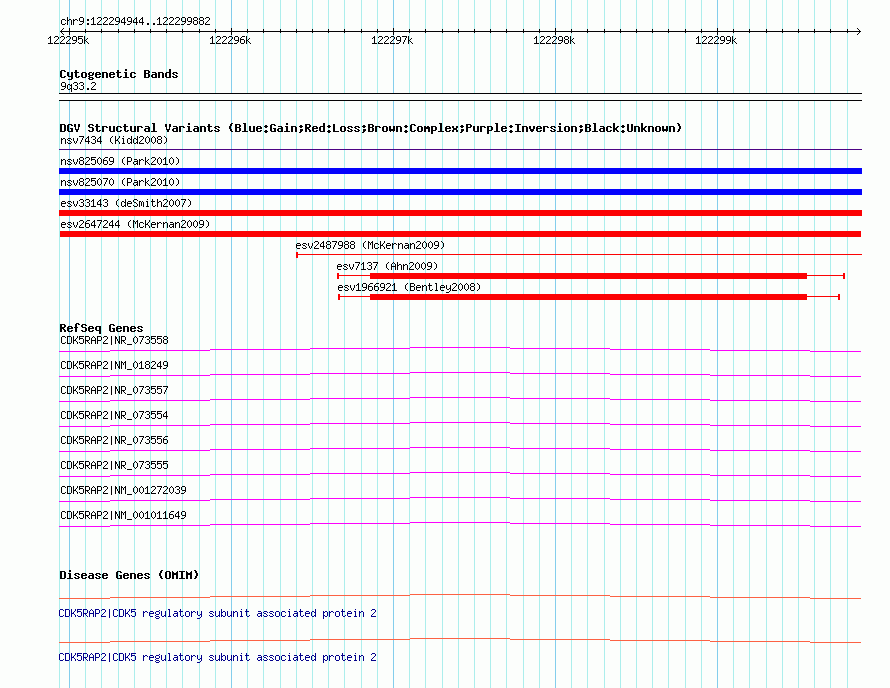Screen dimensions: 890x688
Task: Select the esv1966921 (Bentley2008) red bar
Action: click(589, 297)
